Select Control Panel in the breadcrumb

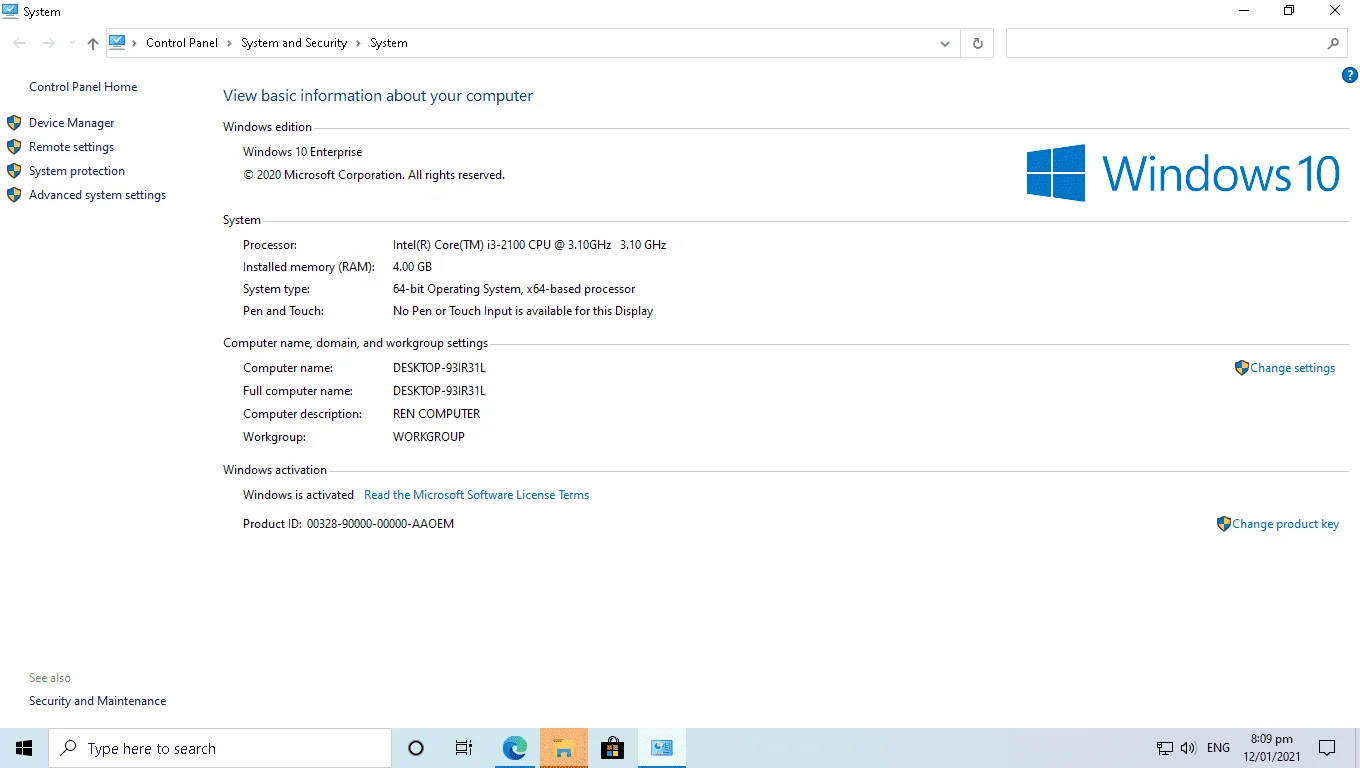coord(182,43)
